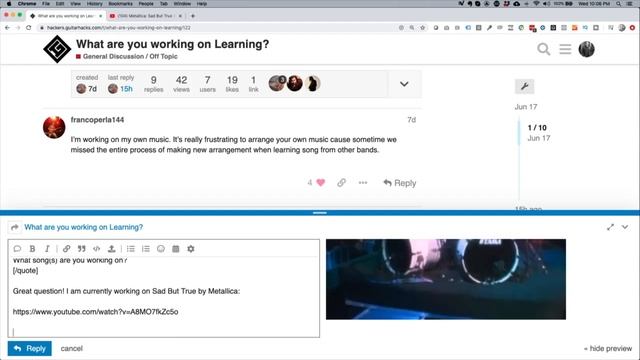Select the 'What are you working on' browser tab
The height and width of the screenshot is (360, 640).
pos(66,16)
